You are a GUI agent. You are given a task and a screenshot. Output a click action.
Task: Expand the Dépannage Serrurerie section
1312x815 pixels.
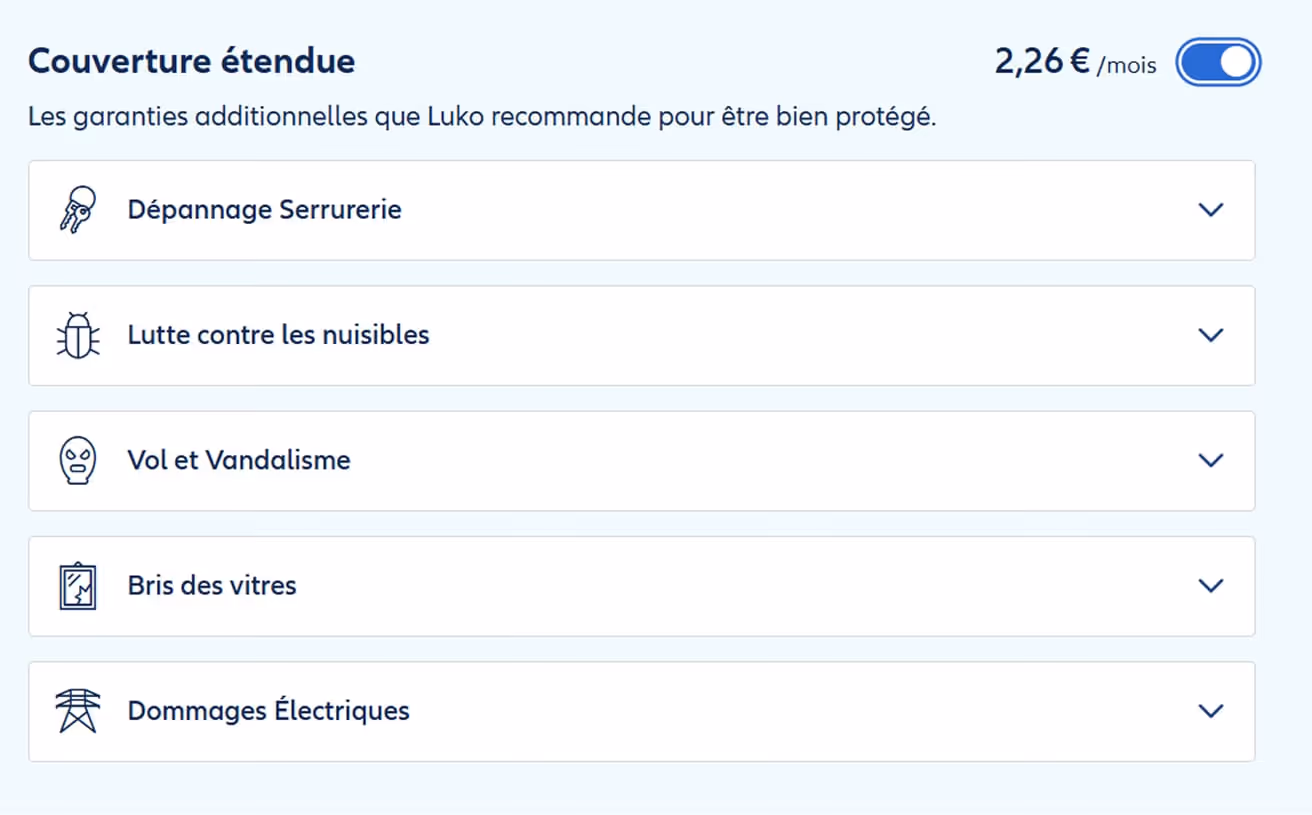click(x=1211, y=210)
